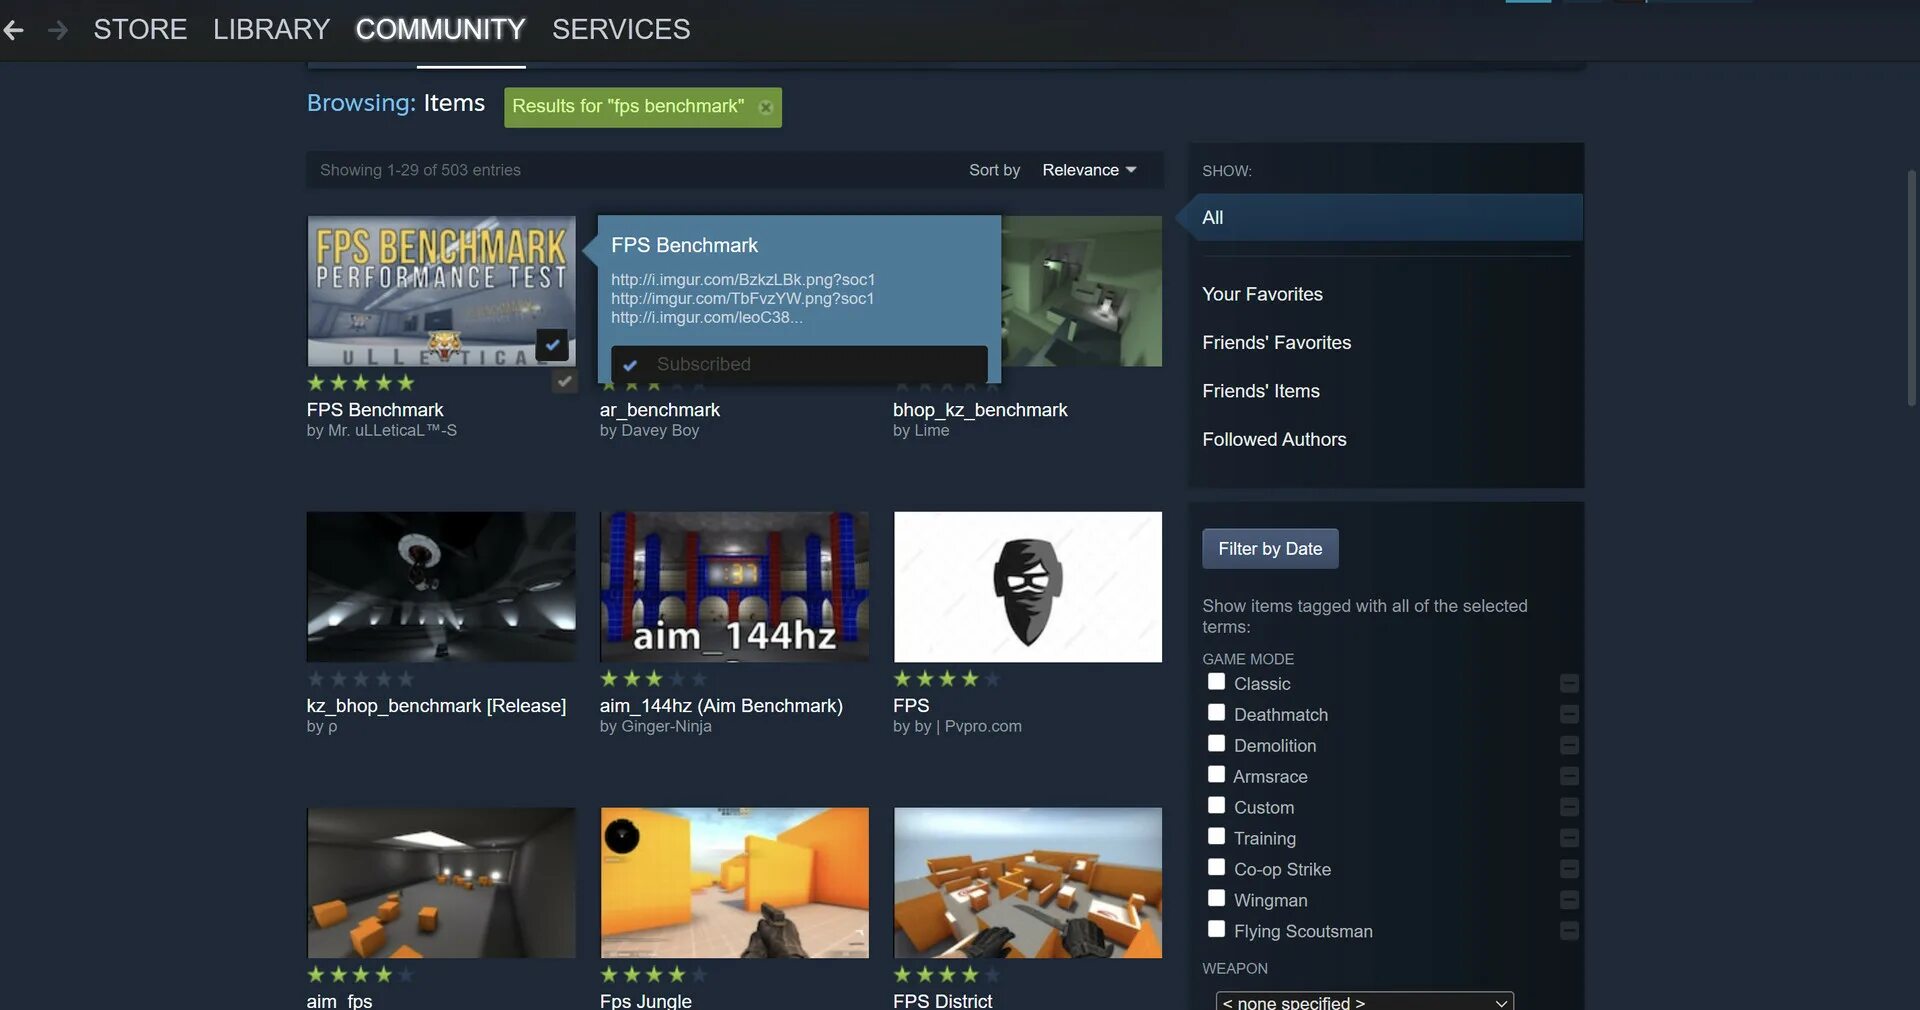Open the LIBRARY menu

pyautogui.click(x=271, y=30)
